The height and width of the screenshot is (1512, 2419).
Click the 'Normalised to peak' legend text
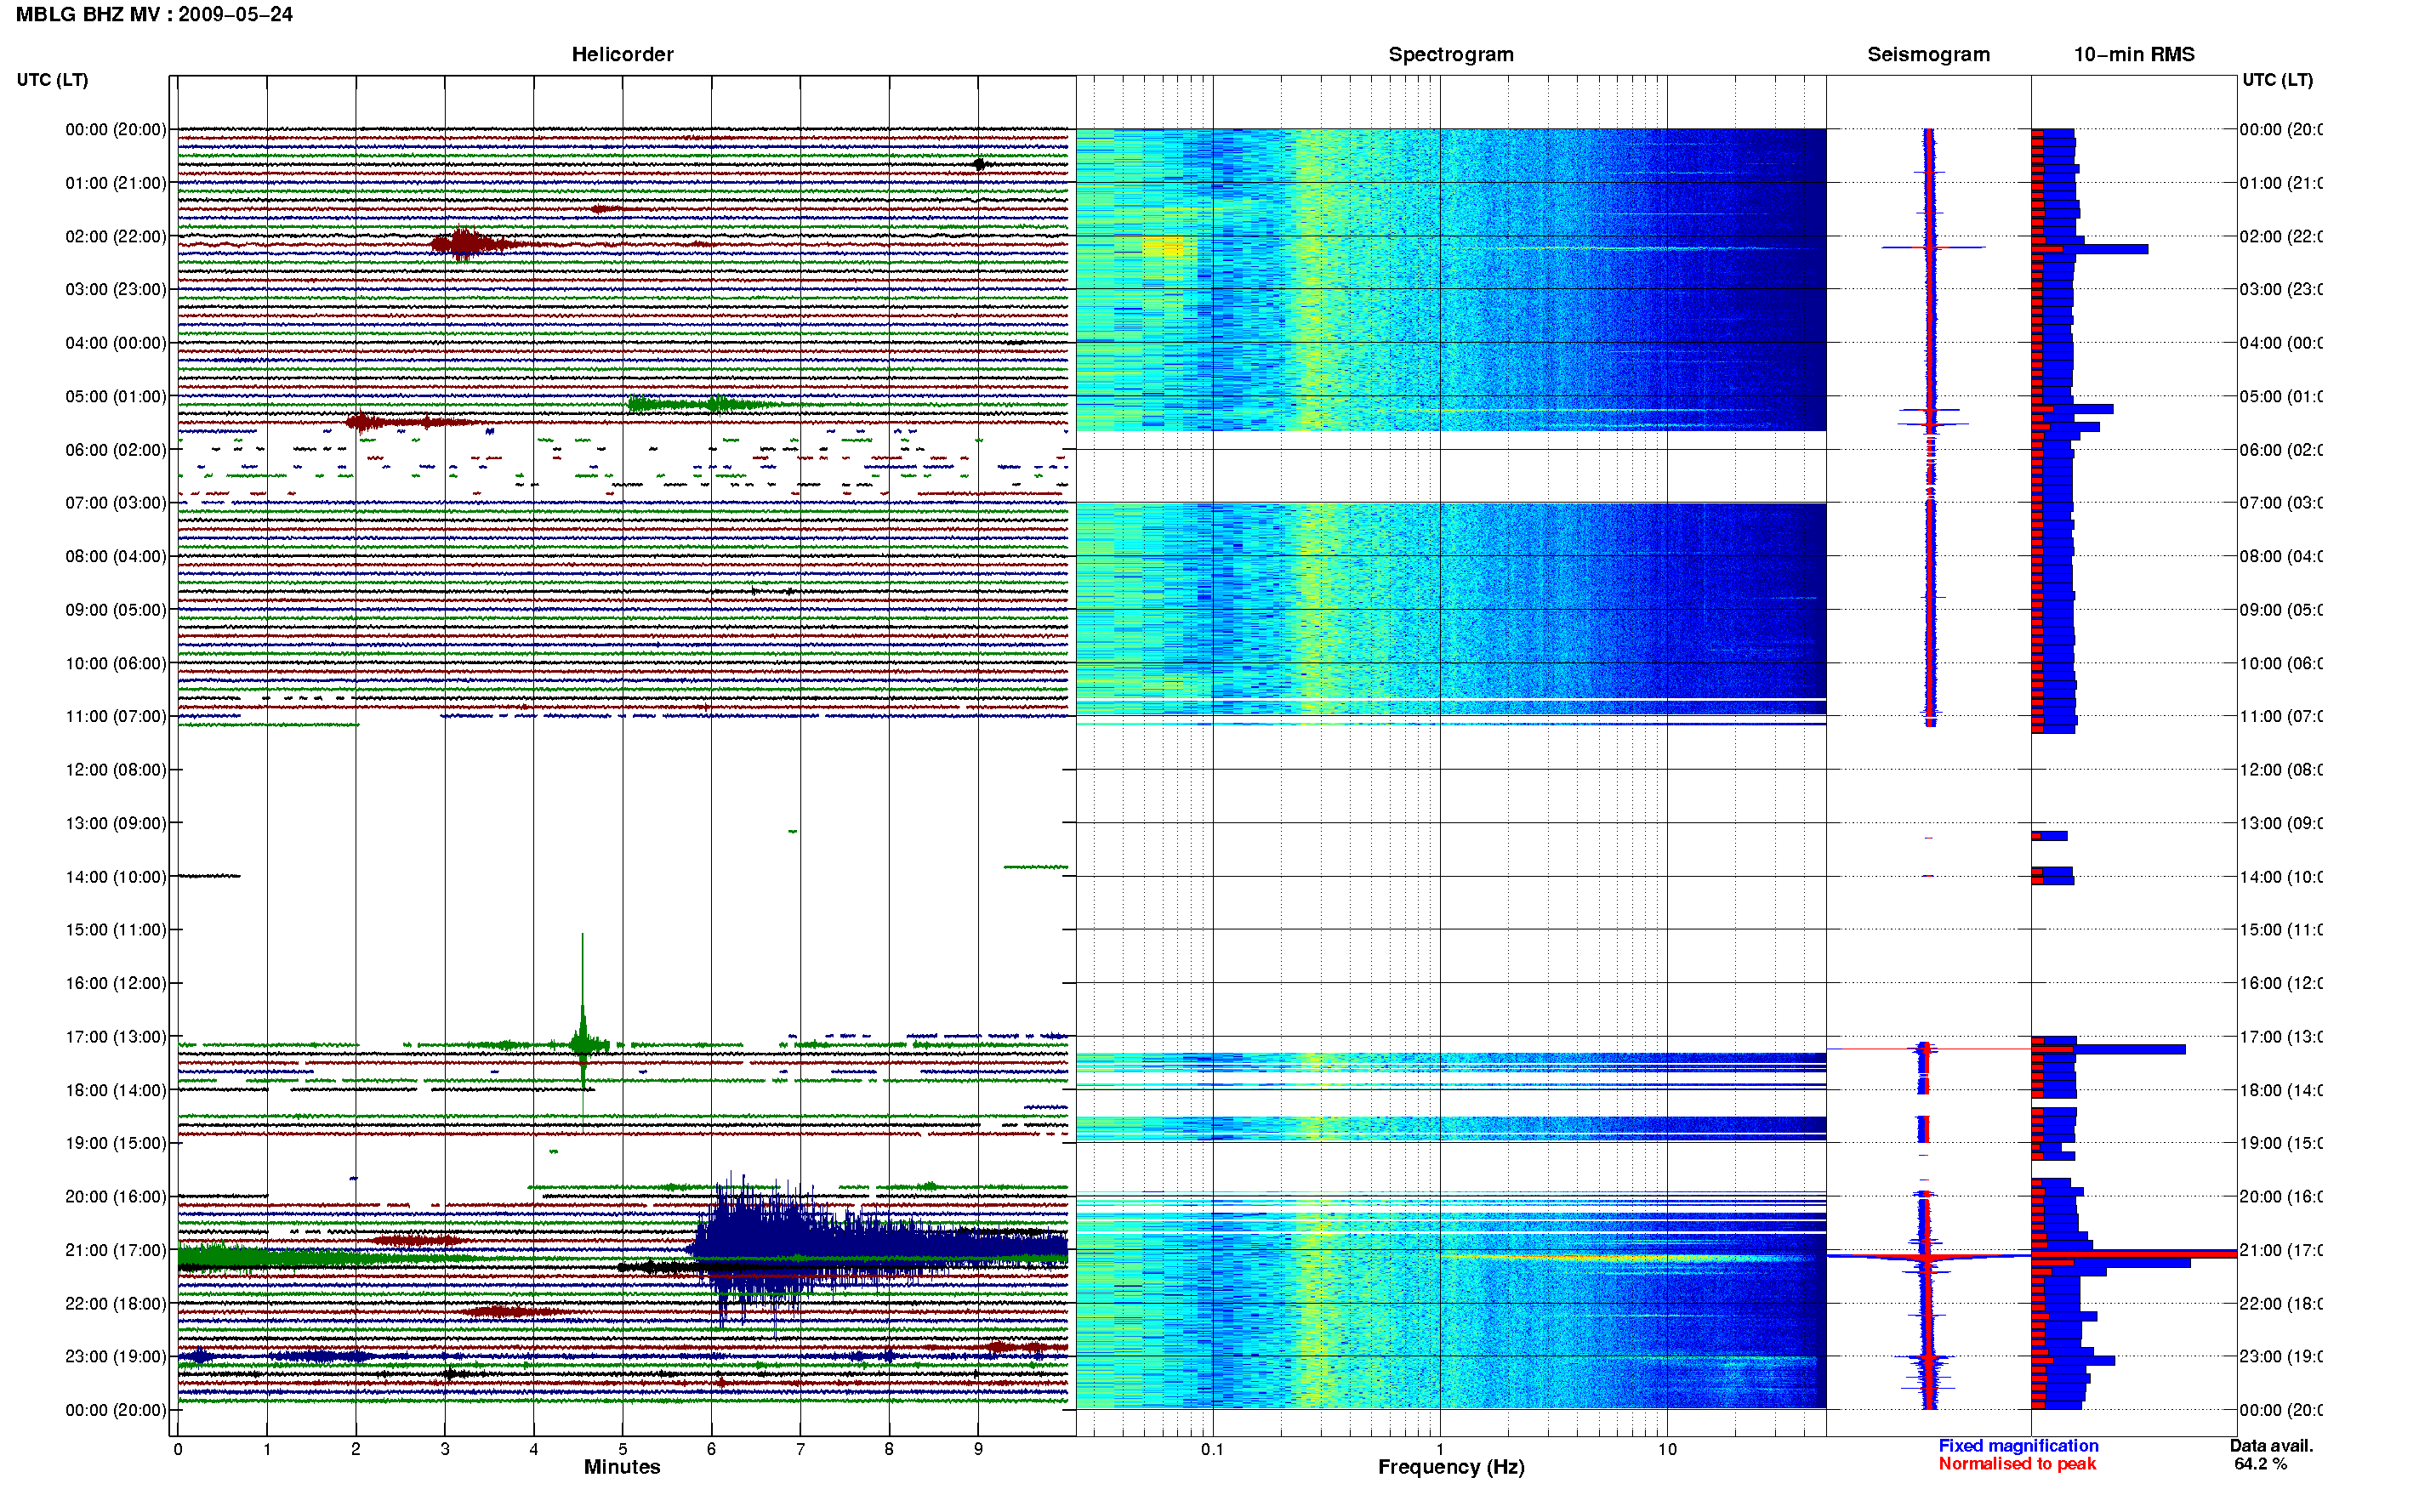pos(2017,1464)
